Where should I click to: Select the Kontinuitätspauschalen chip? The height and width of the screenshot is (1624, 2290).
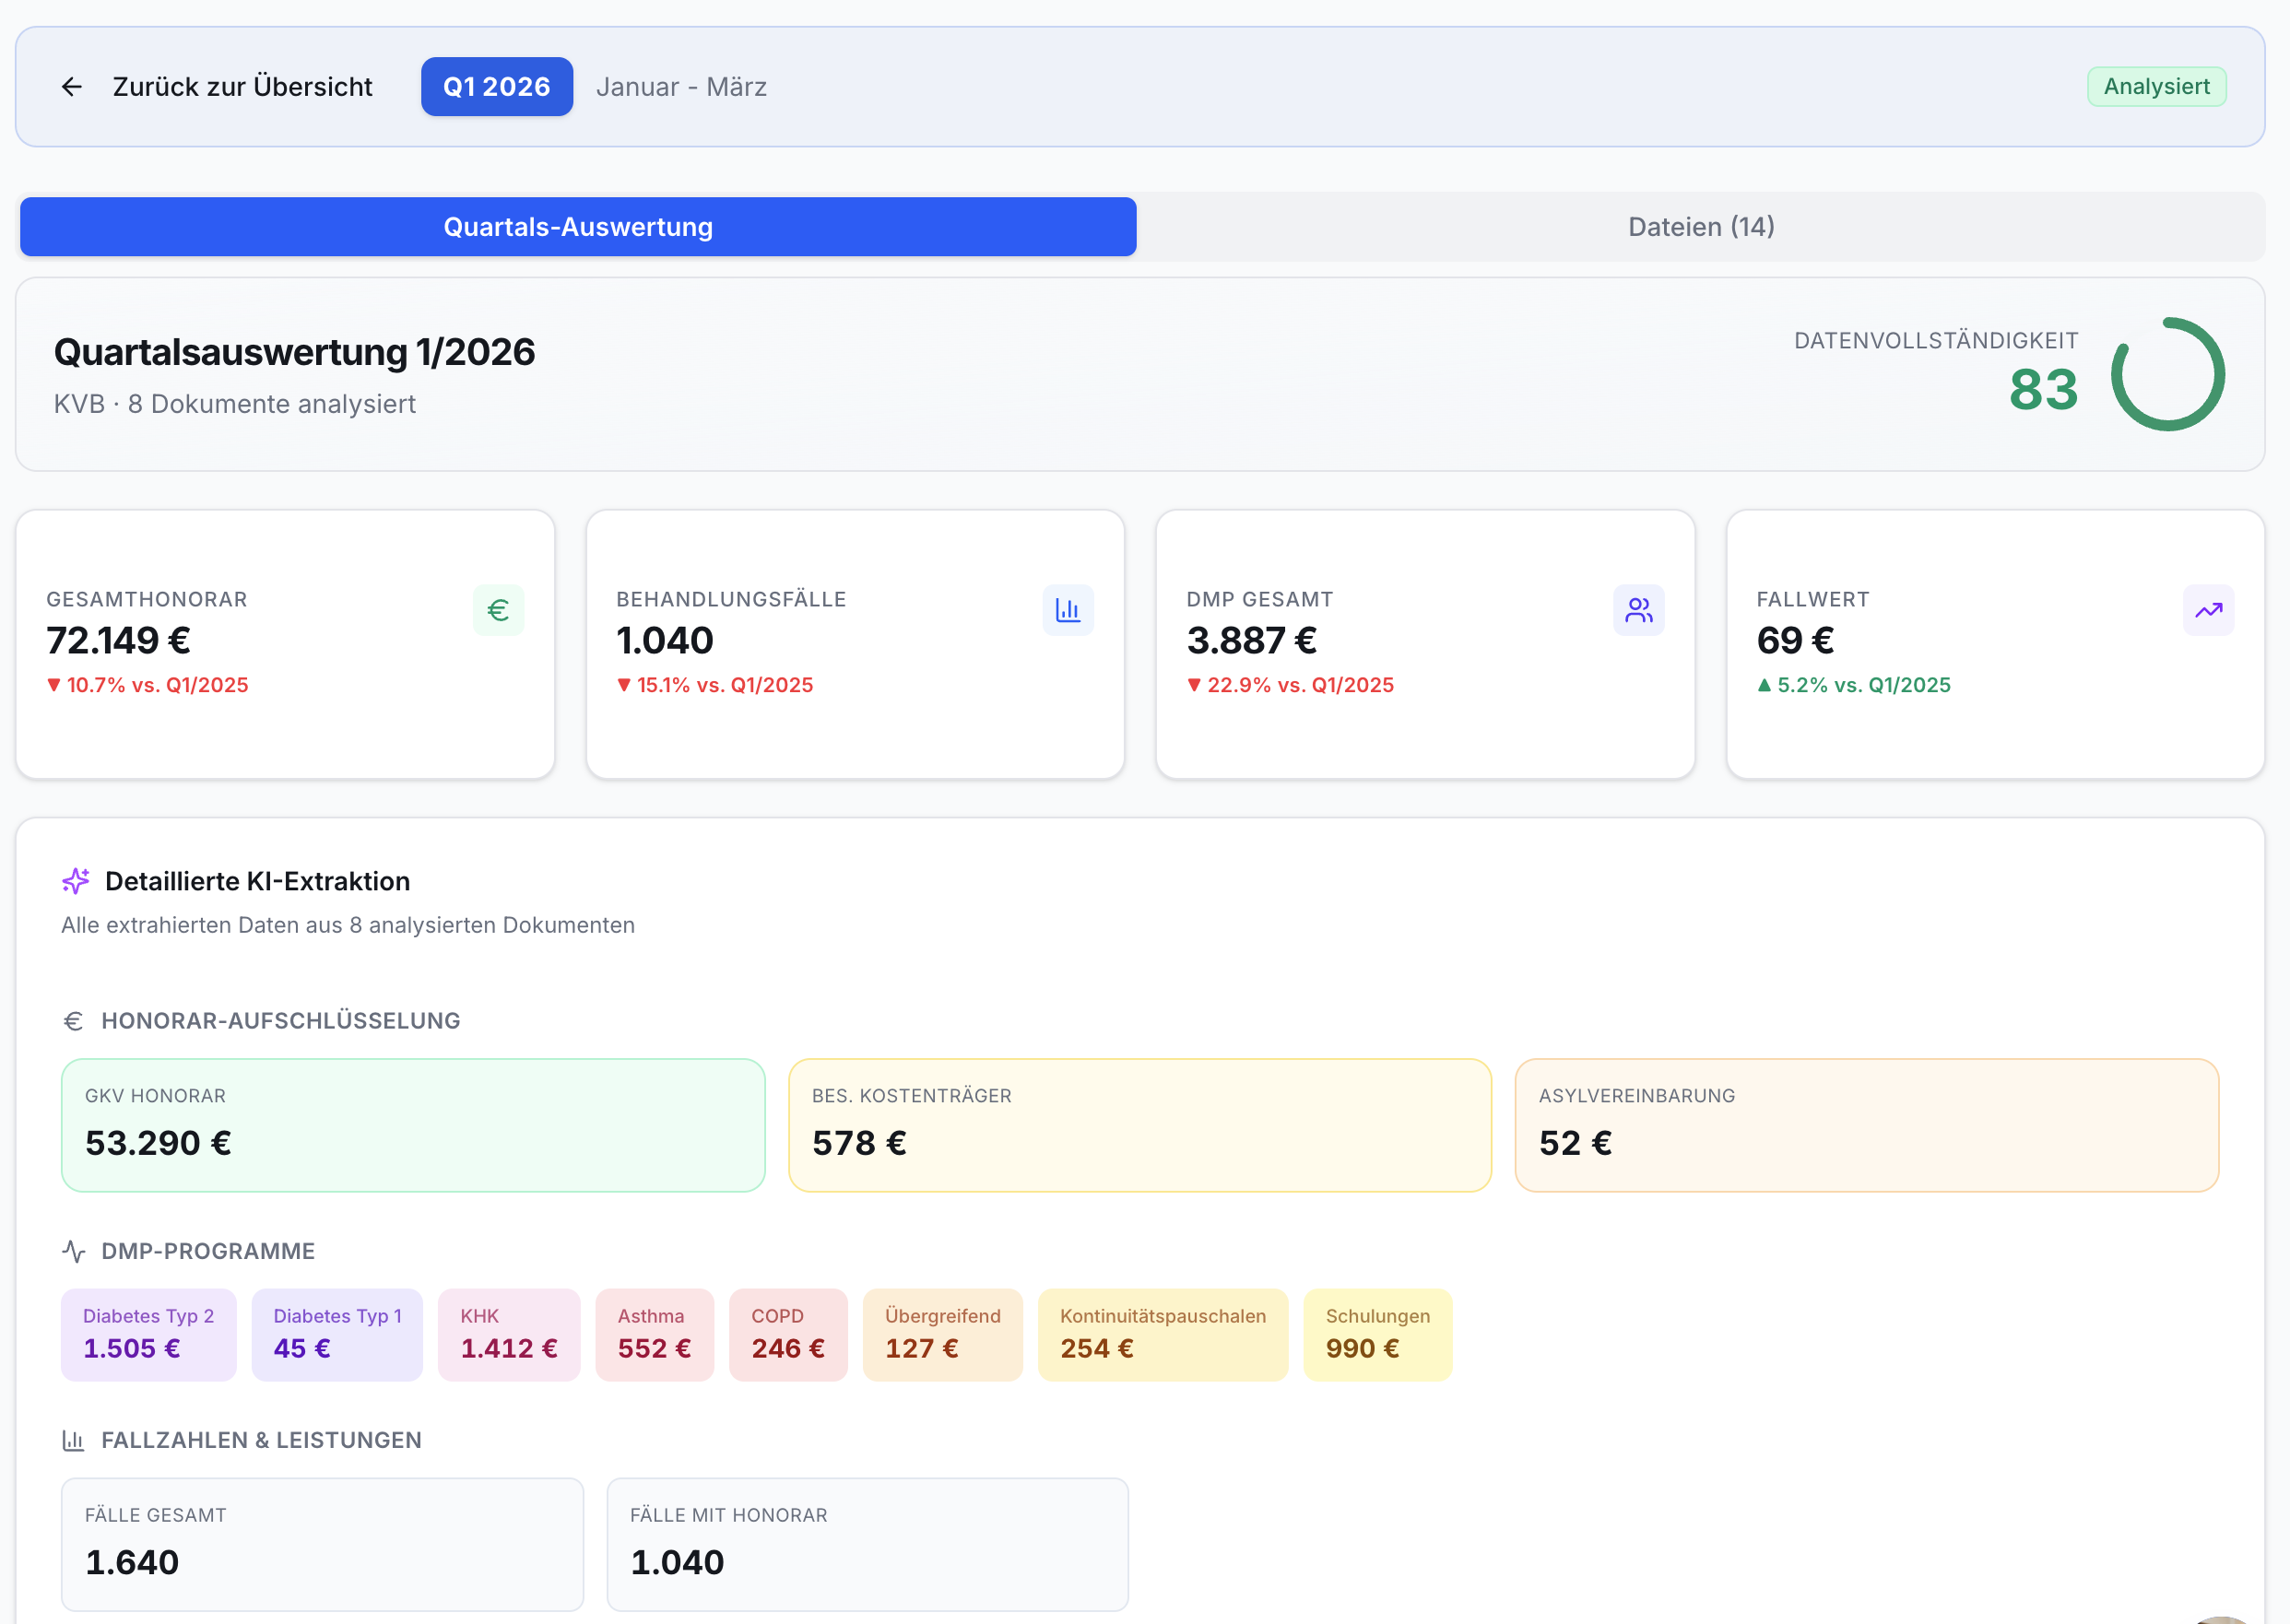pyautogui.click(x=1163, y=1335)
